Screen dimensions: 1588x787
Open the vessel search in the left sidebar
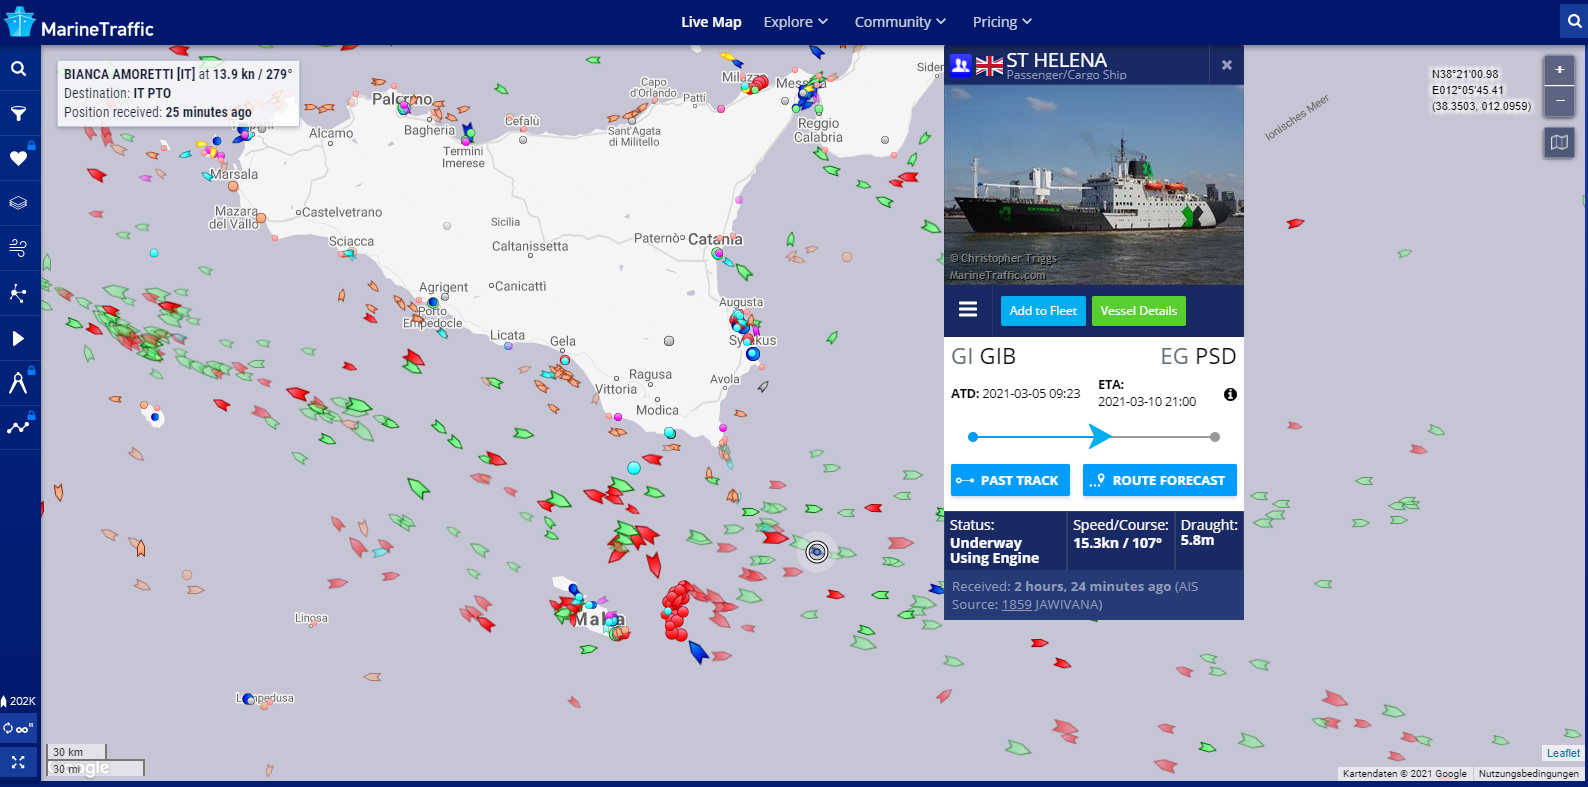(18, 69)
